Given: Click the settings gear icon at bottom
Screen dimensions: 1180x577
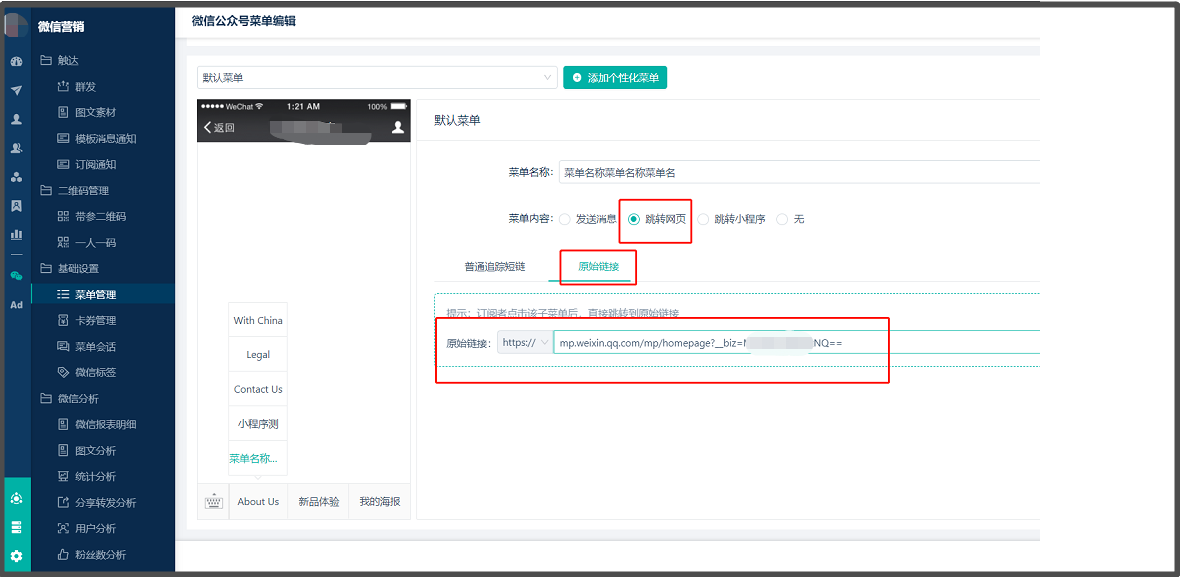Looking at the screenshot, I should pyautogui.click(x=17, y=557).
